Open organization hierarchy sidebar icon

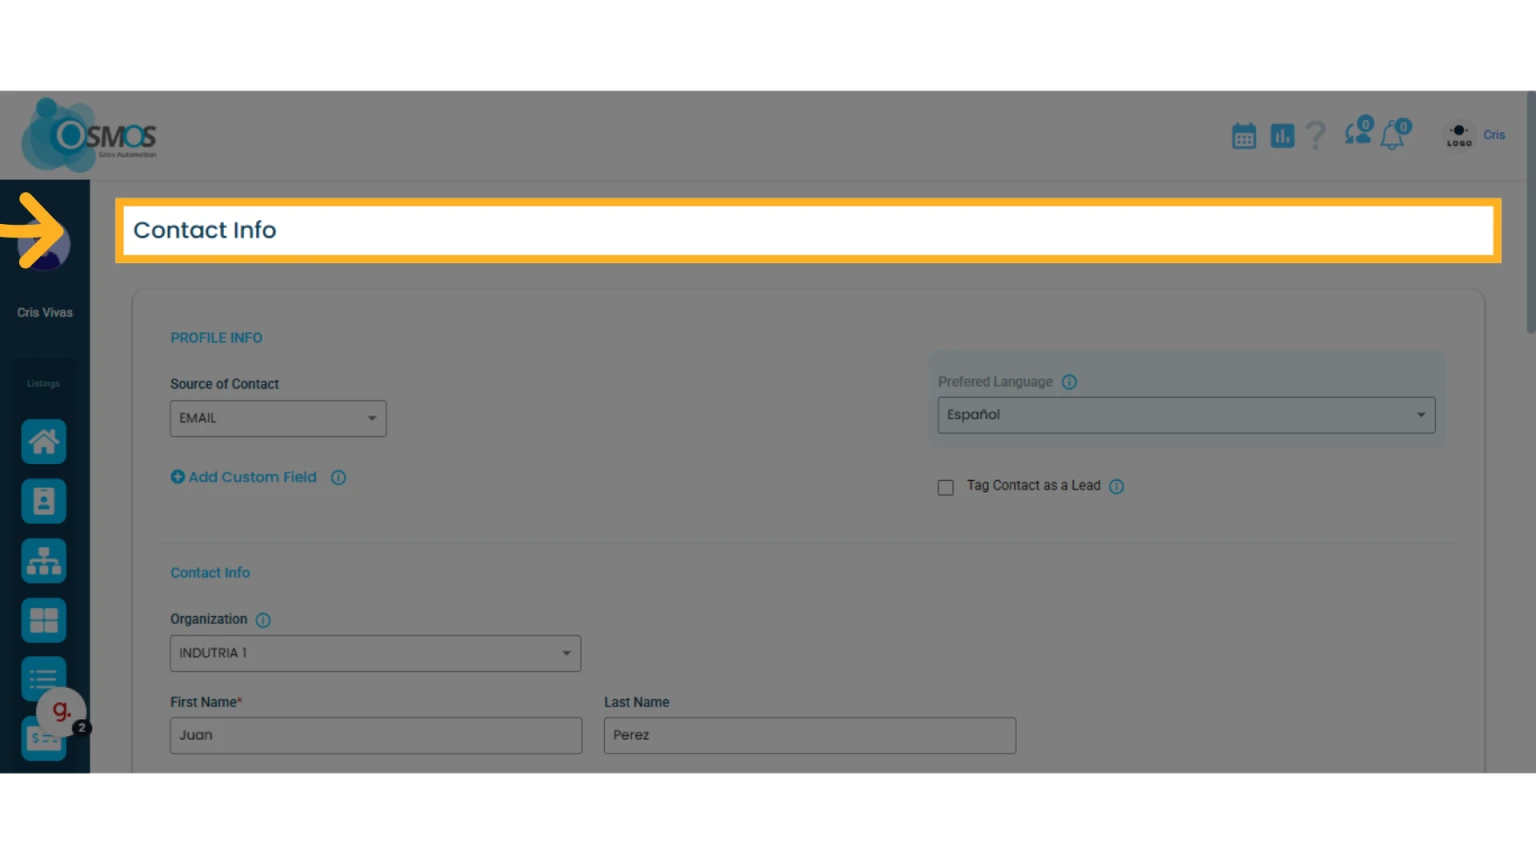(44, 561)
